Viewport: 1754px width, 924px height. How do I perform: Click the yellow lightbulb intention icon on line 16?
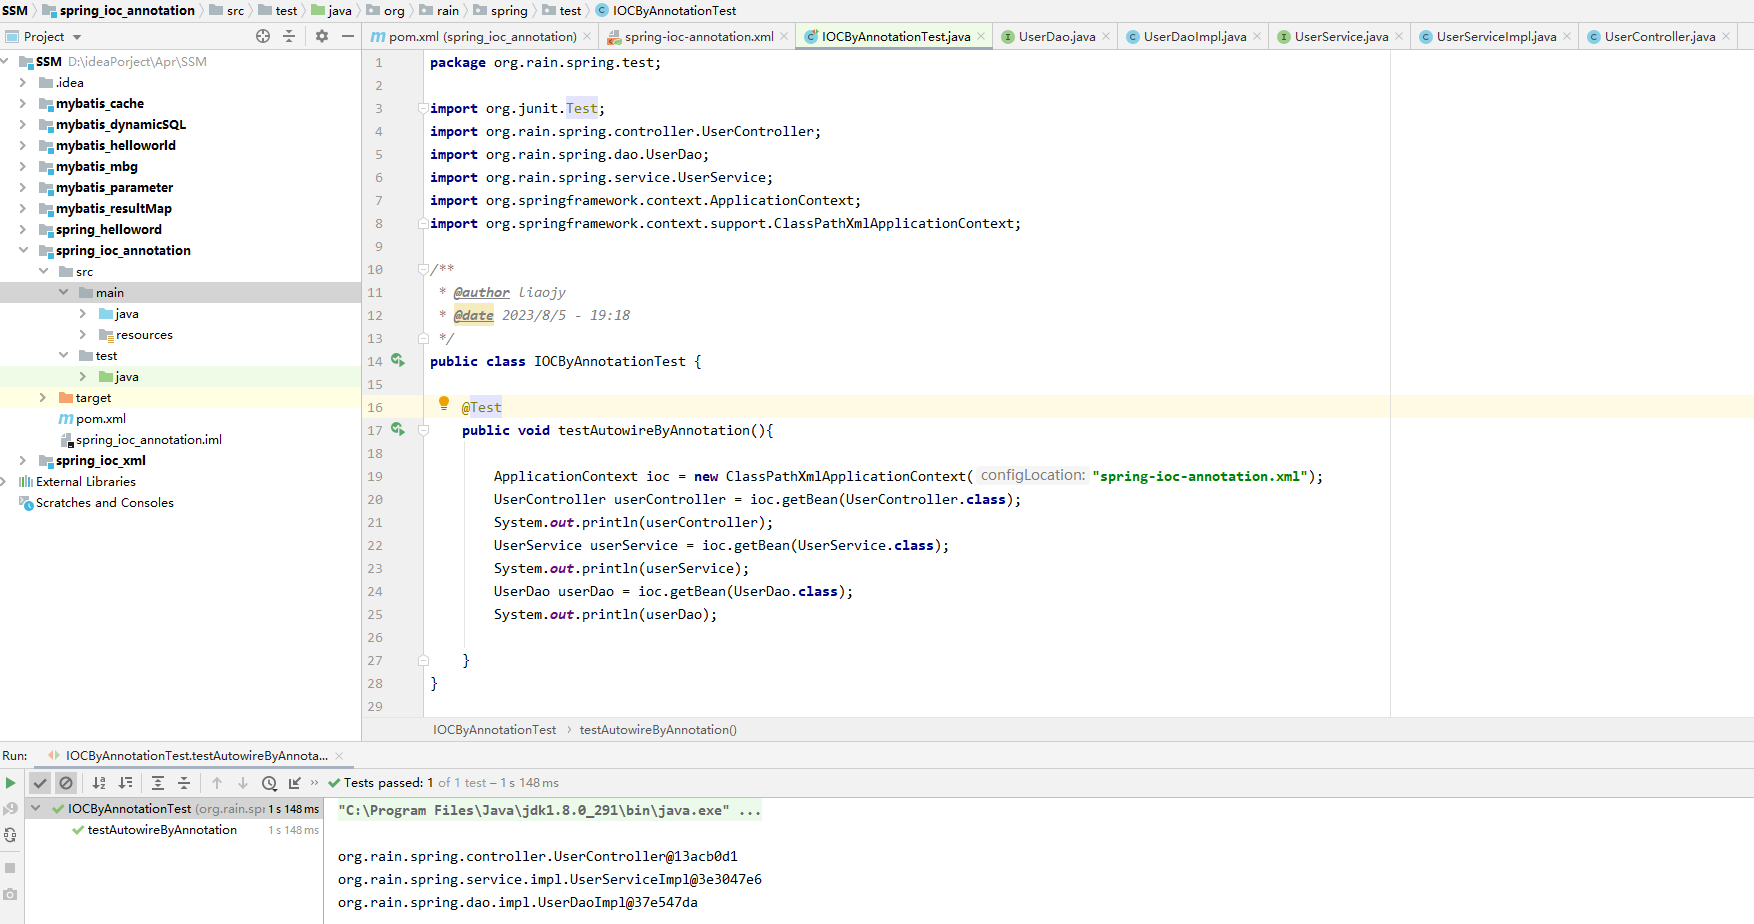pyautogui.click(x=444, y=404)
